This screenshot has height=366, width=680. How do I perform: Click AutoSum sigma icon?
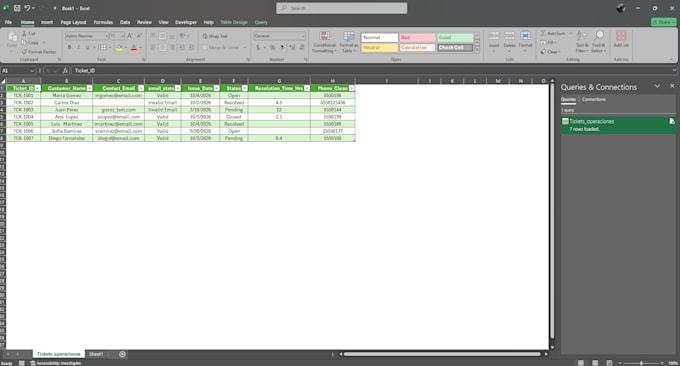click(x=543, y=33)
